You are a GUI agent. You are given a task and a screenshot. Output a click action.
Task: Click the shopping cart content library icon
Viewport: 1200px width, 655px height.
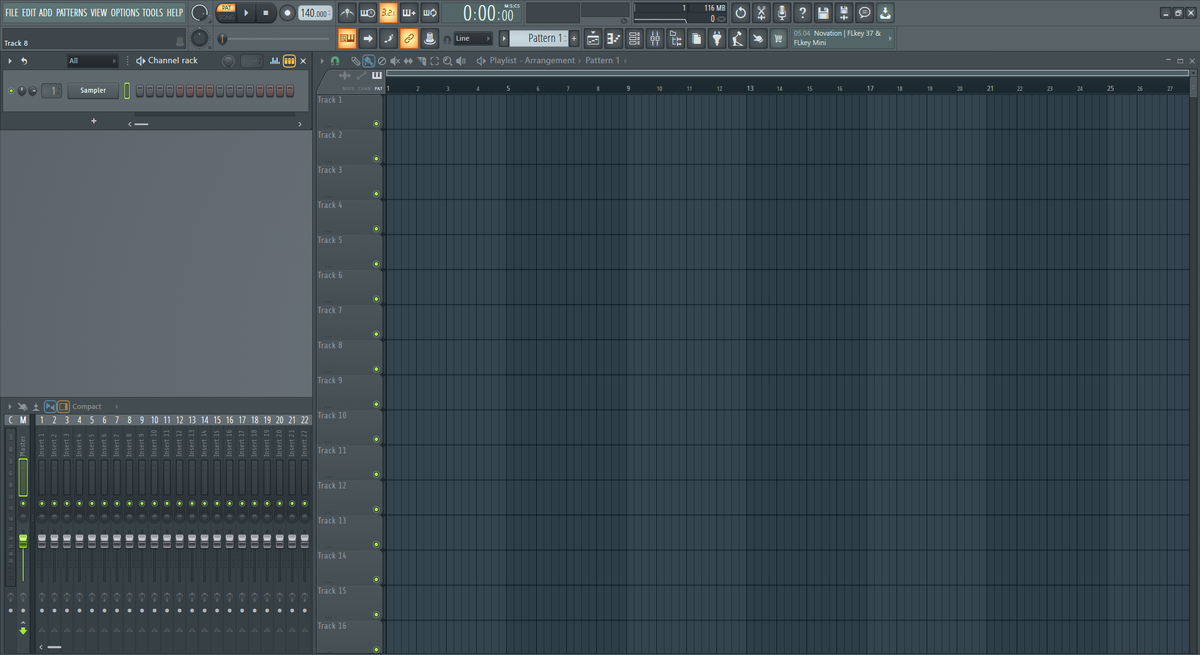click(x=778, y=39)
